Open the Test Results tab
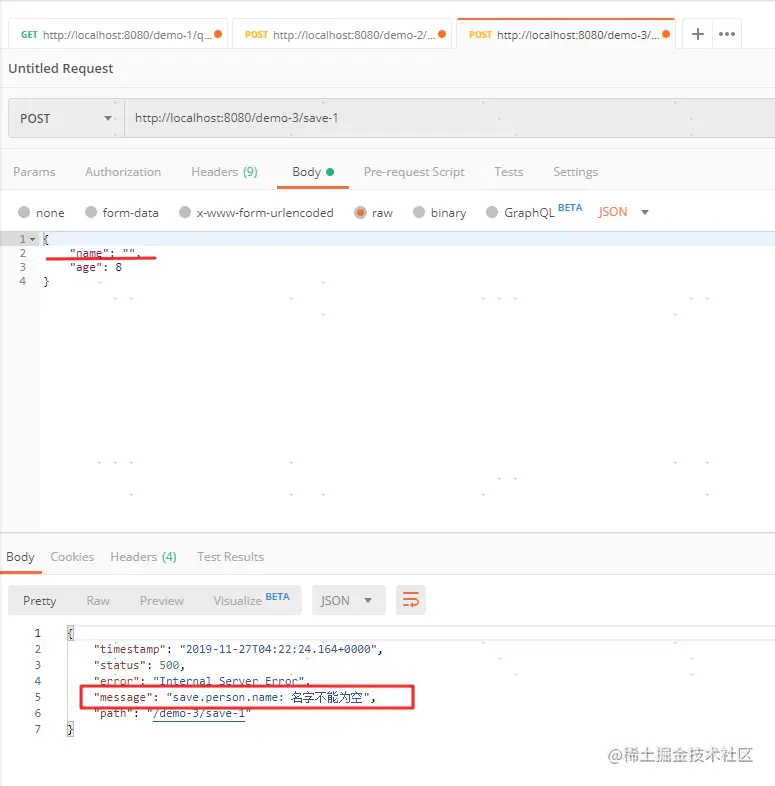 coord(230,557)
